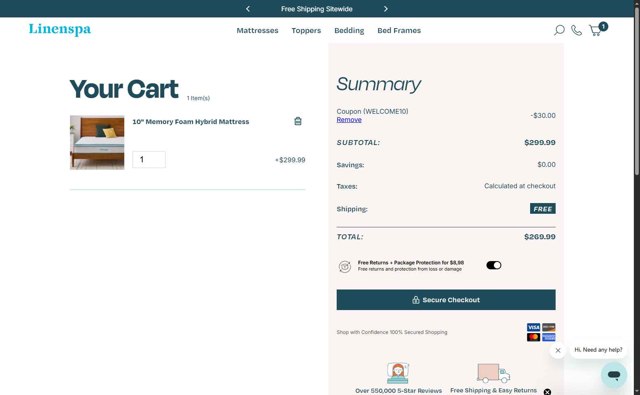The width and height of the screenshot is (640, 395).
Task: Click 'Shop with Confidence 100% Secured Shopping' text
Action: pyautogui.click(x=392, y=332)
